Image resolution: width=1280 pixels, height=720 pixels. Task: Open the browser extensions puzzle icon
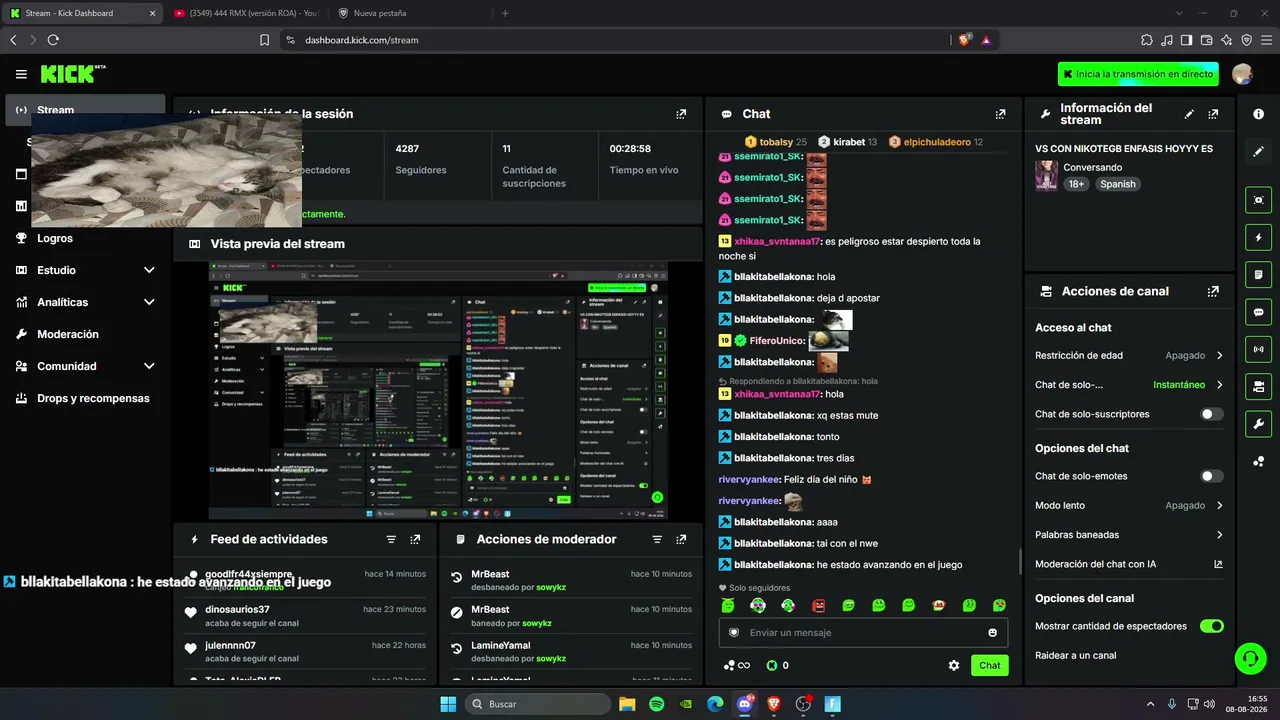(1146, 40)
